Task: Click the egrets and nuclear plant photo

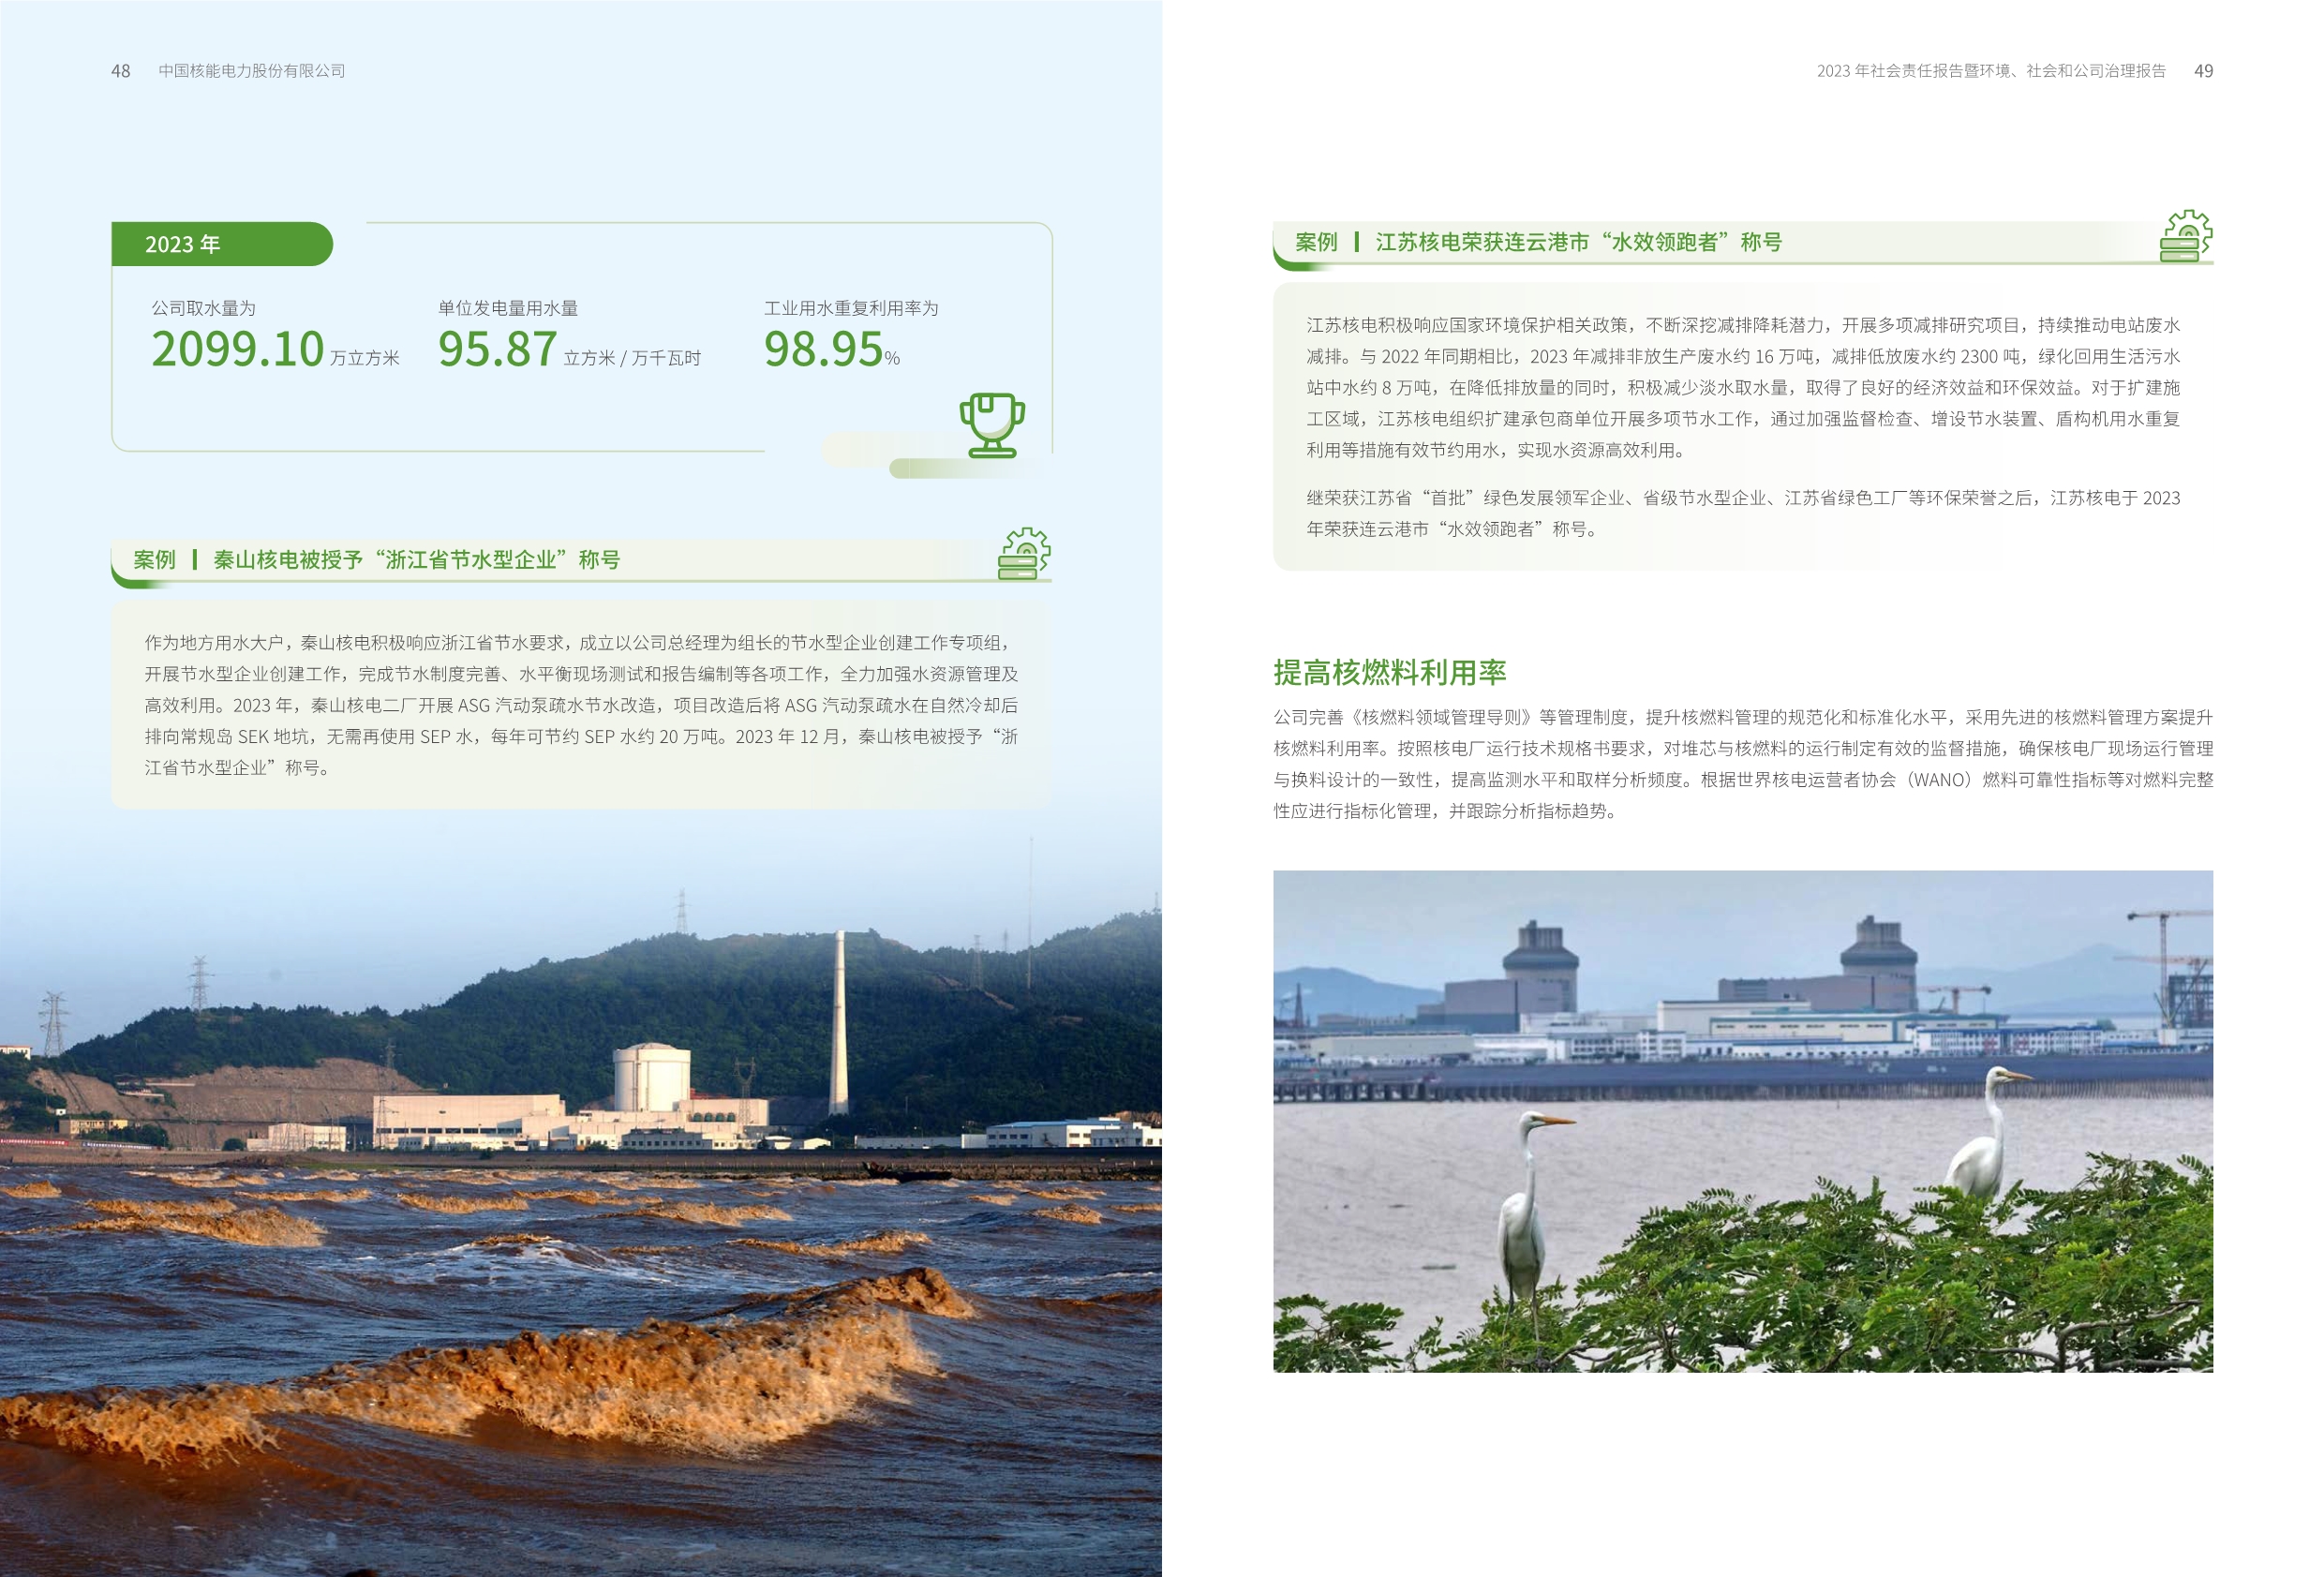Action: (1743, 1121)
